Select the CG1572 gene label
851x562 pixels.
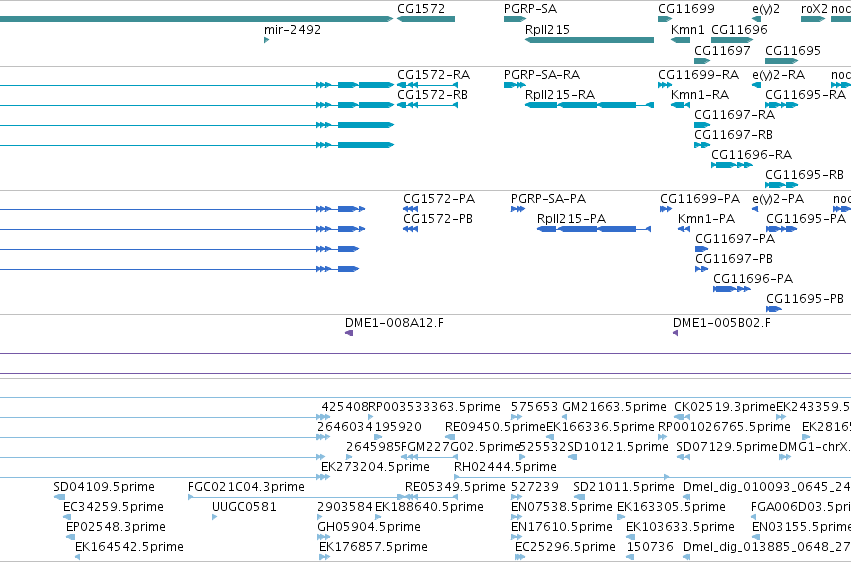point(421,9)
